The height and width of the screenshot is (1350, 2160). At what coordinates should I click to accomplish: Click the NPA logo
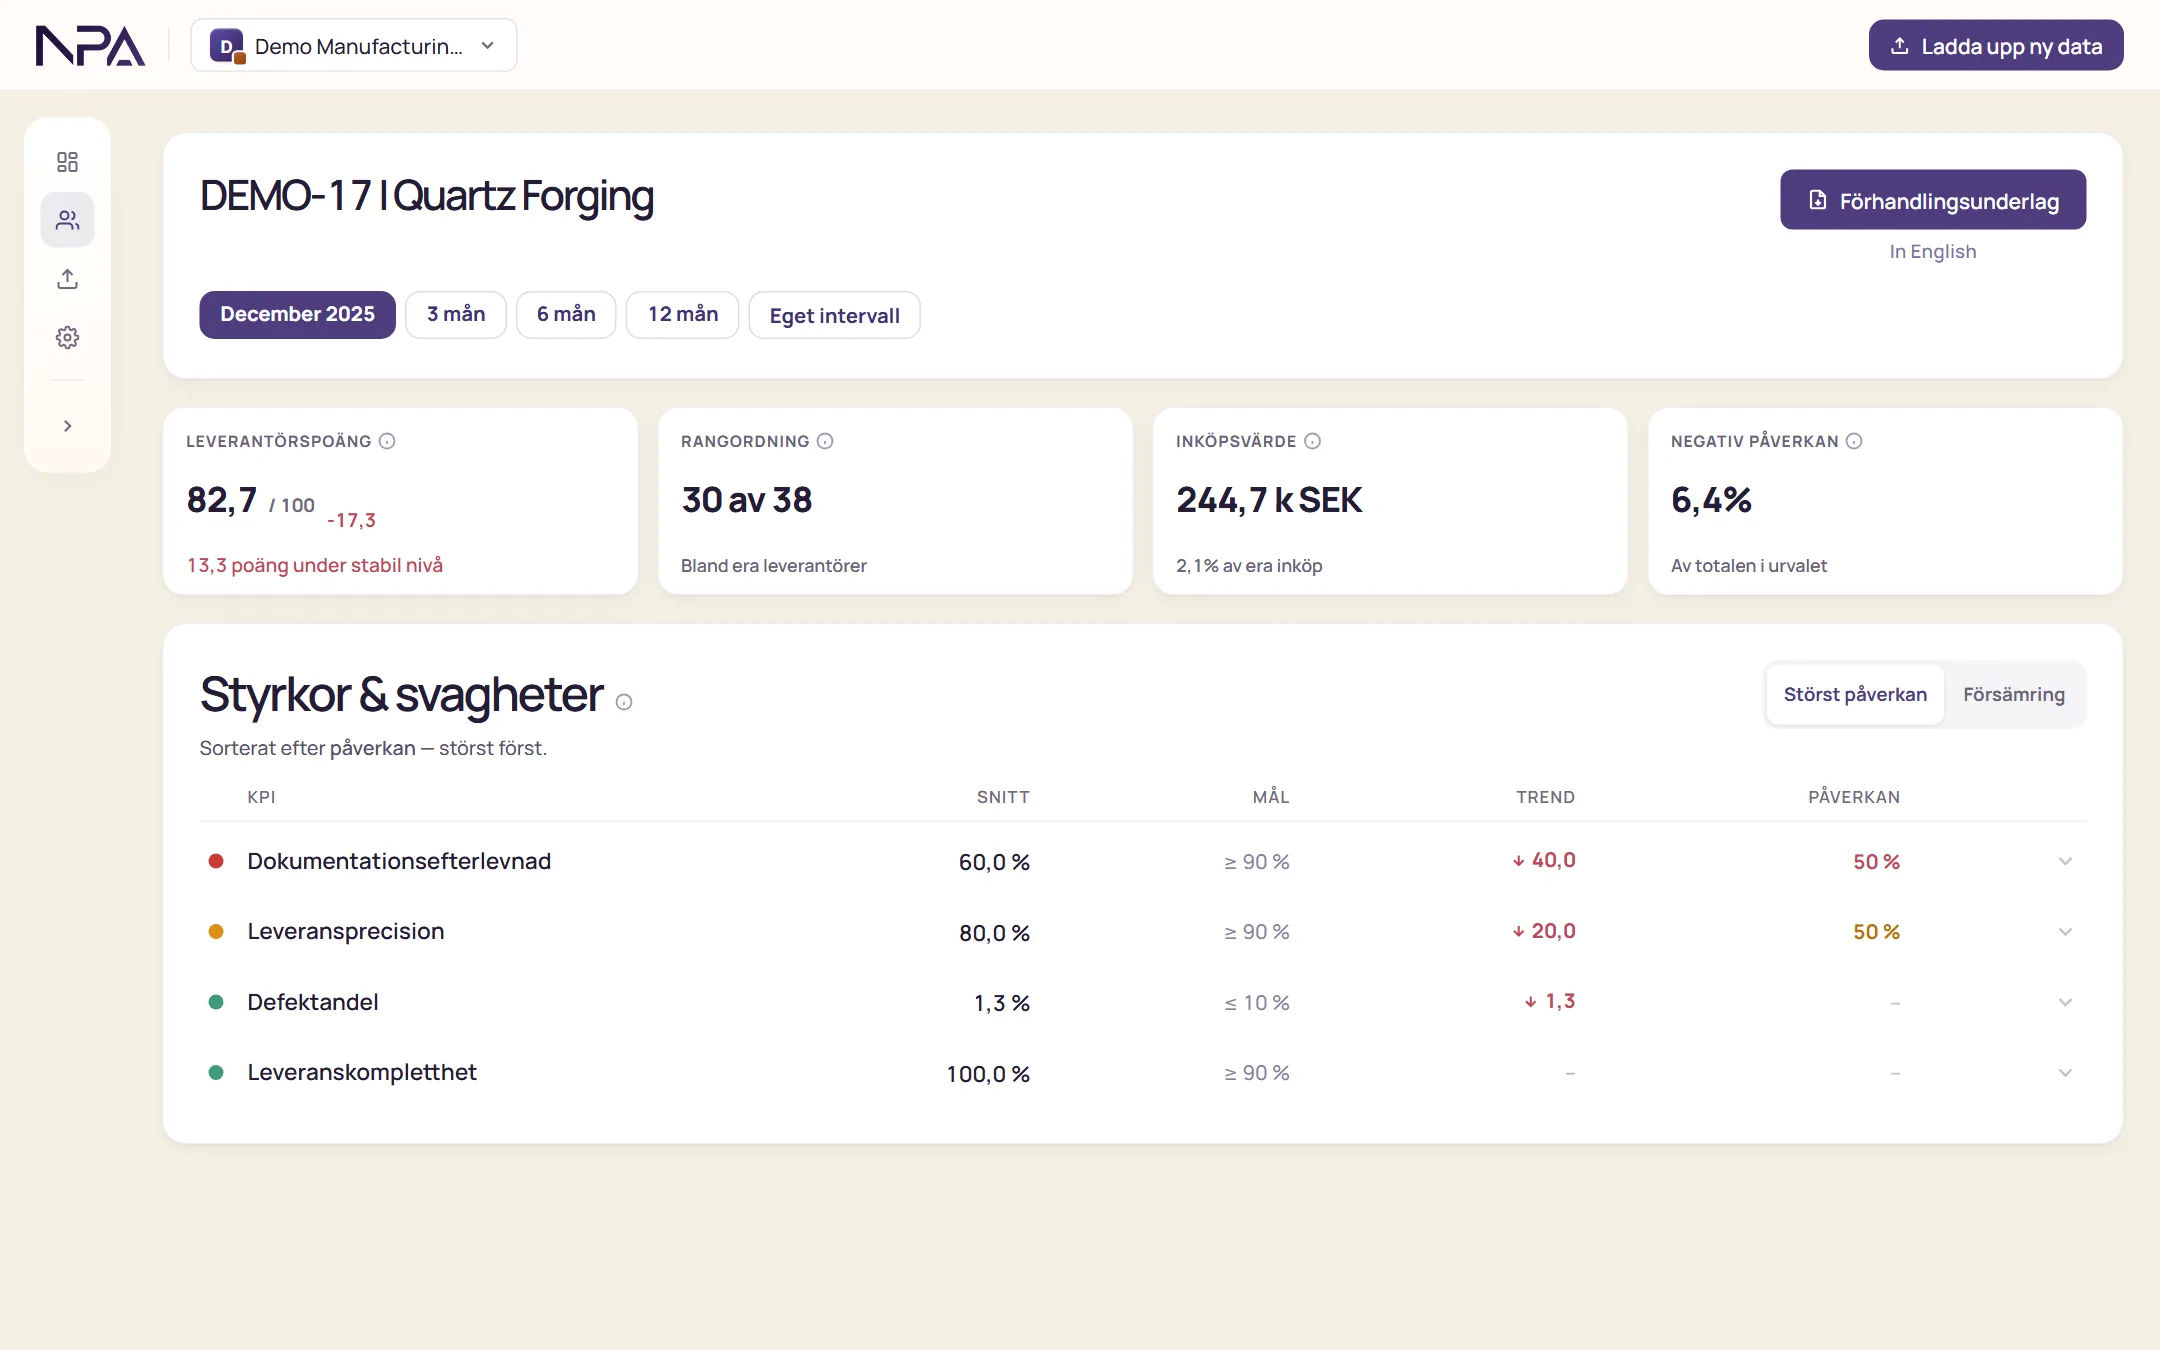(x=90, y=46)
